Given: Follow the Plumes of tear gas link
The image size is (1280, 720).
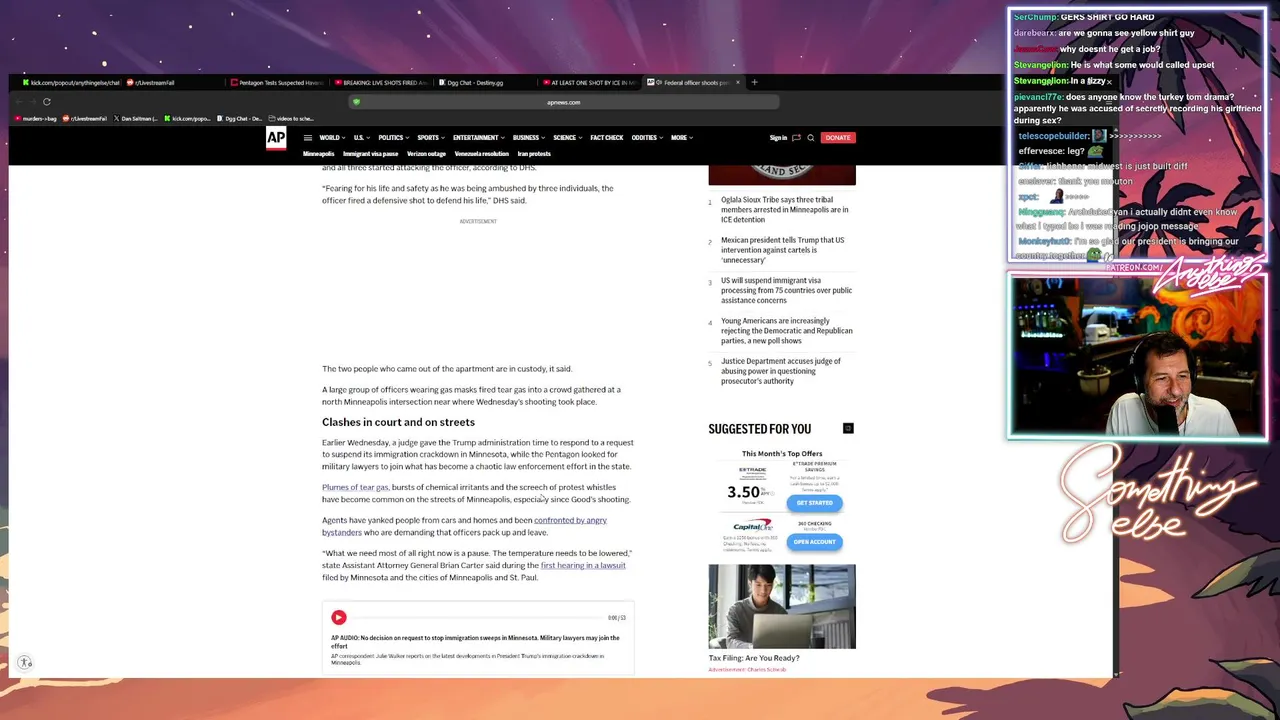Looking at the screenshot, I should [x=355, y=487].
